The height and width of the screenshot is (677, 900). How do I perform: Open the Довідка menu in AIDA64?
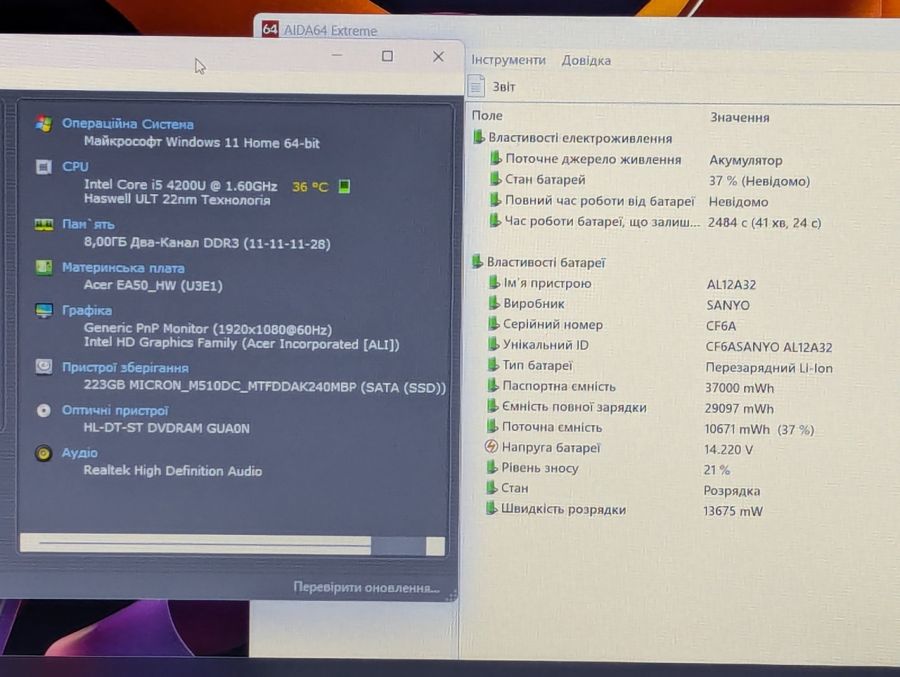[586, 60]
